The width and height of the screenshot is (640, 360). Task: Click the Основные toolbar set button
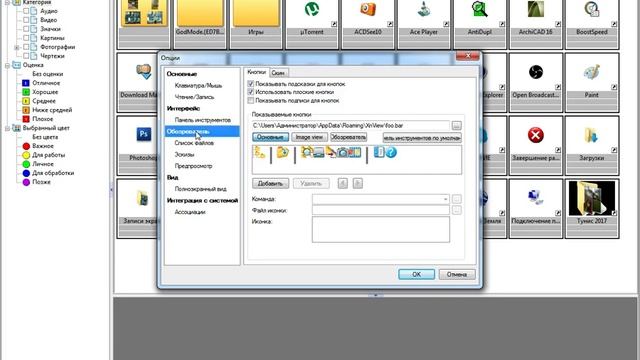(x=270, y=137)
